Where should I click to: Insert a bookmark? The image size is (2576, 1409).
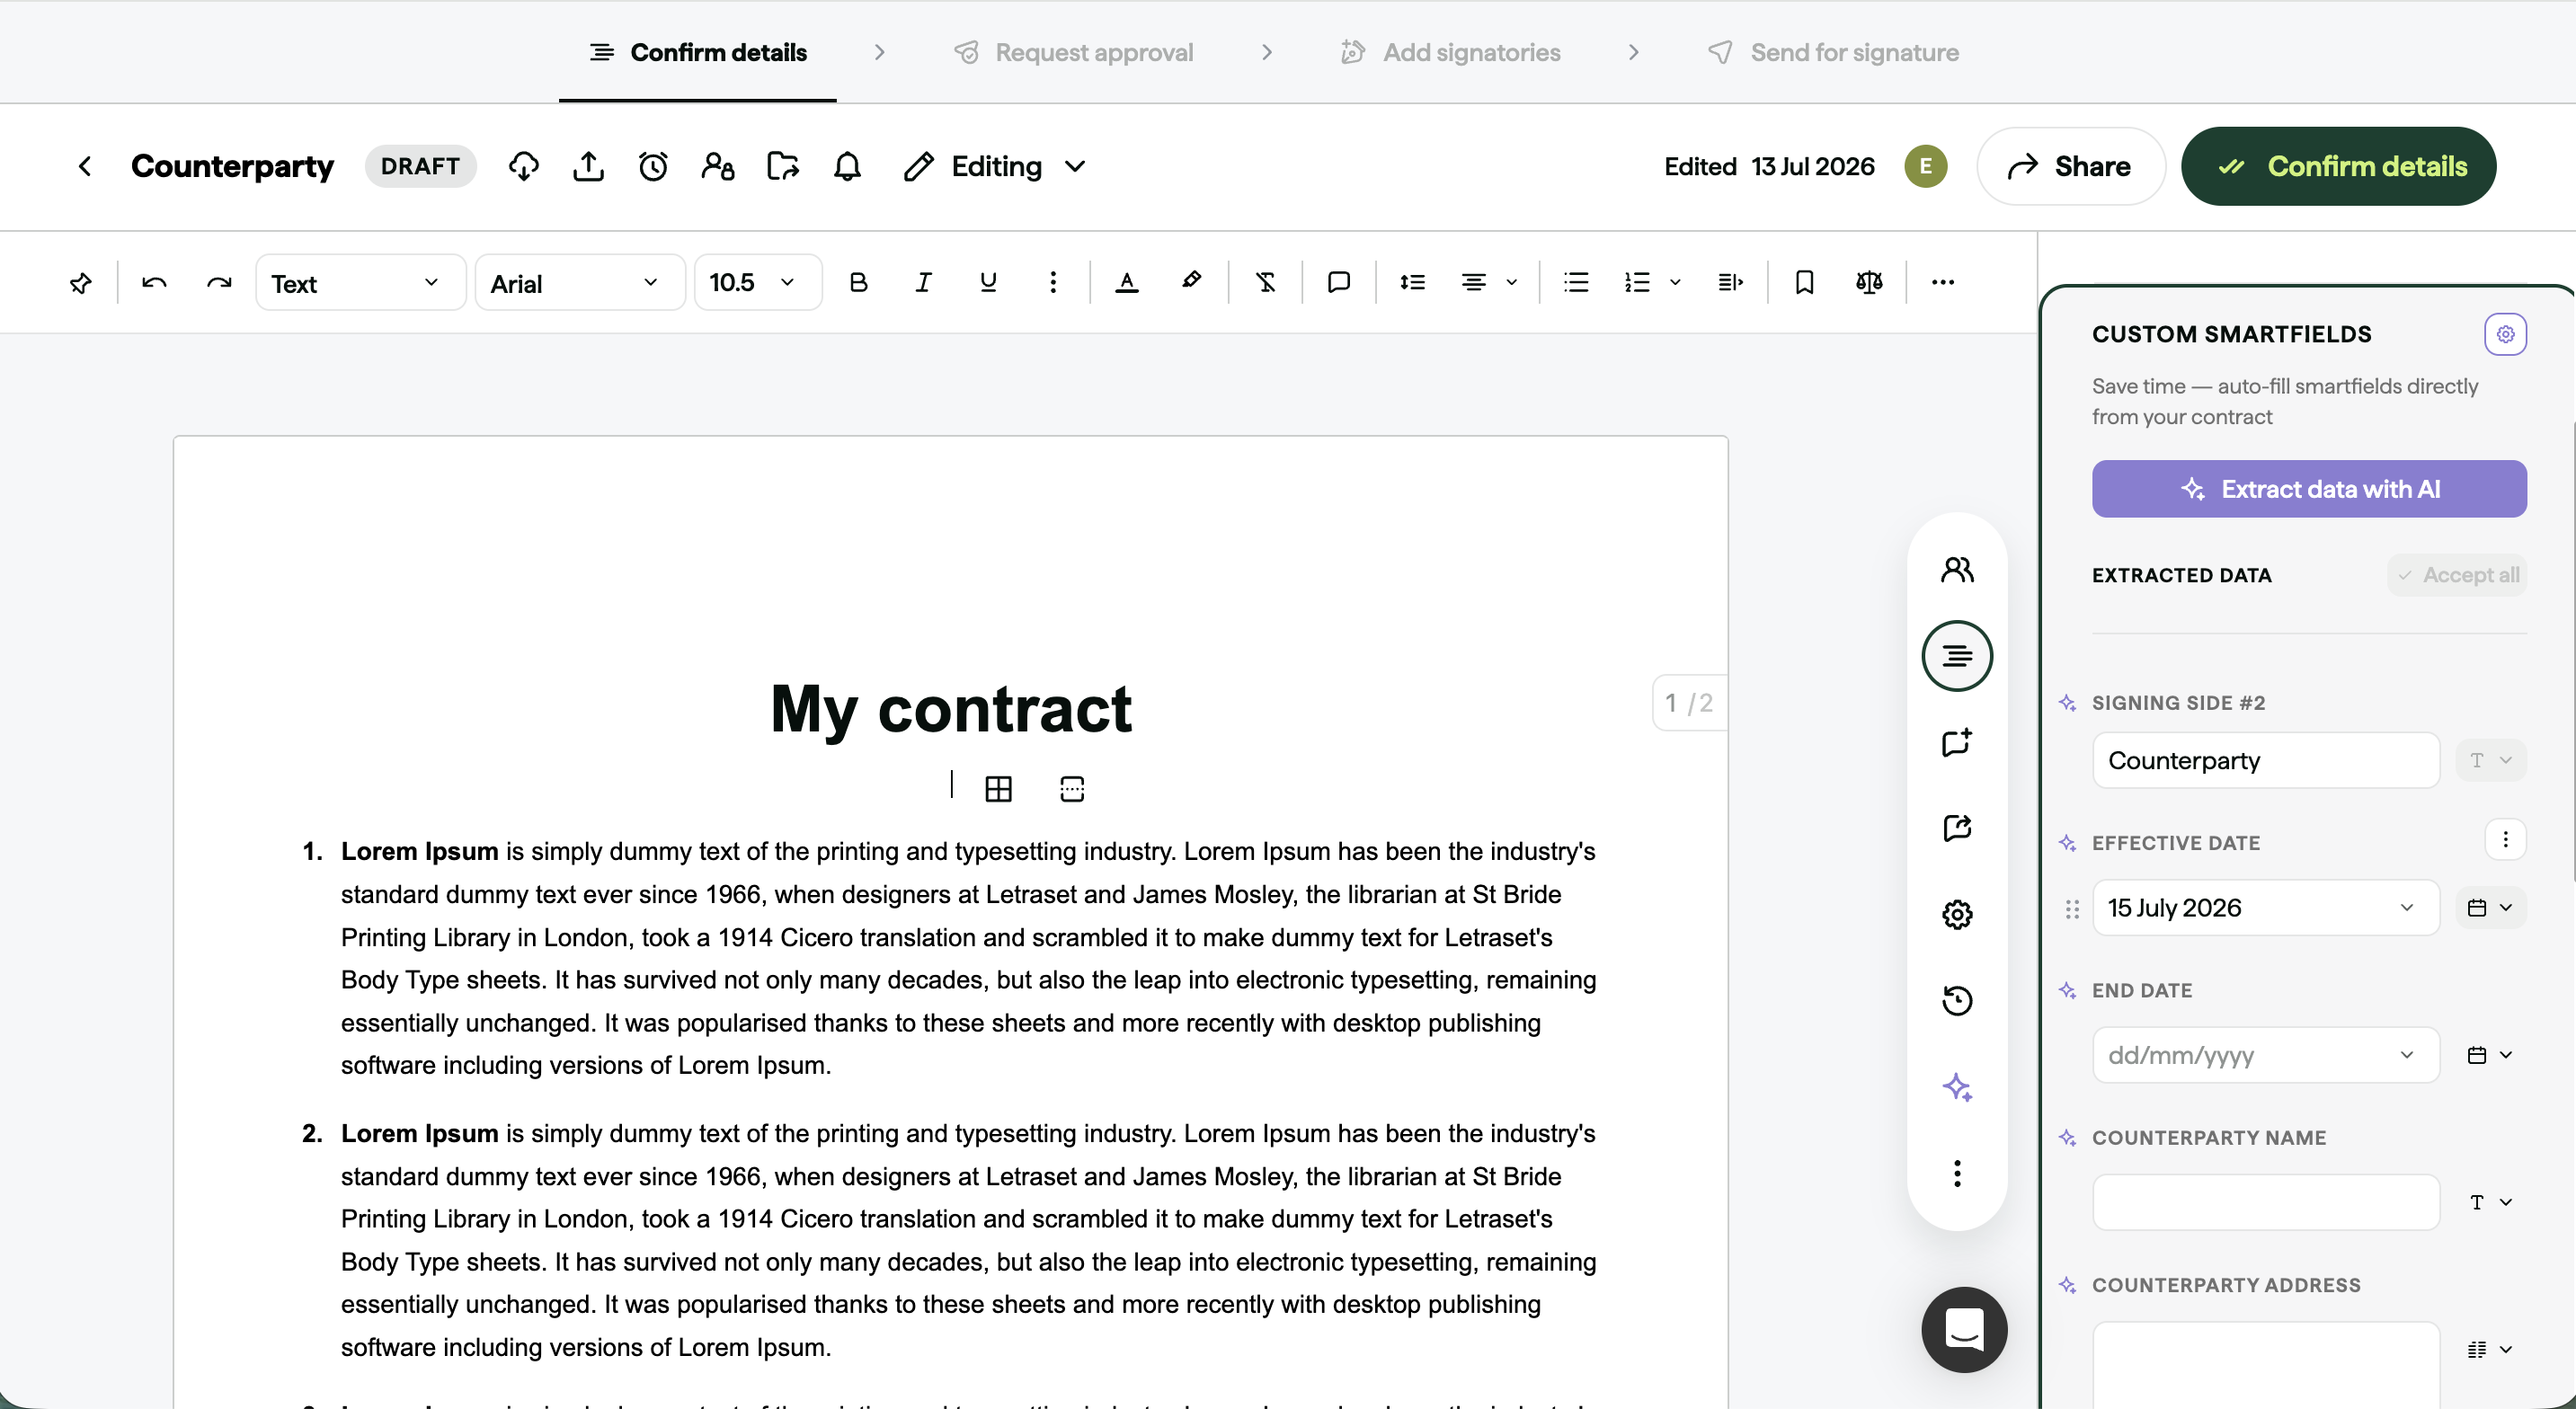(x=1804, y=283)
